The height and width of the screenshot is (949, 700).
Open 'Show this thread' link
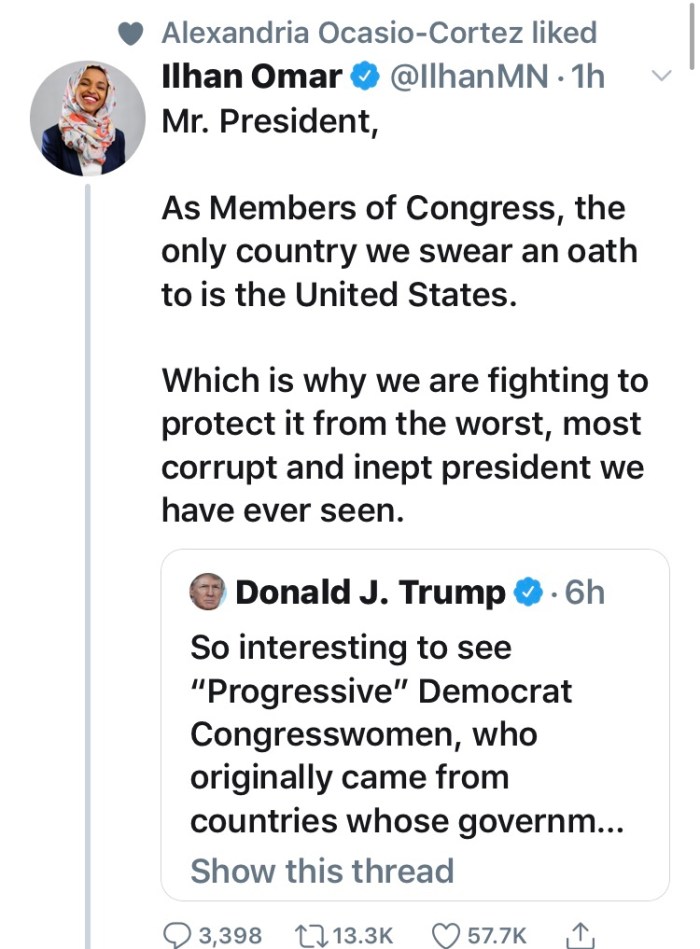click(x=321, y=870)
